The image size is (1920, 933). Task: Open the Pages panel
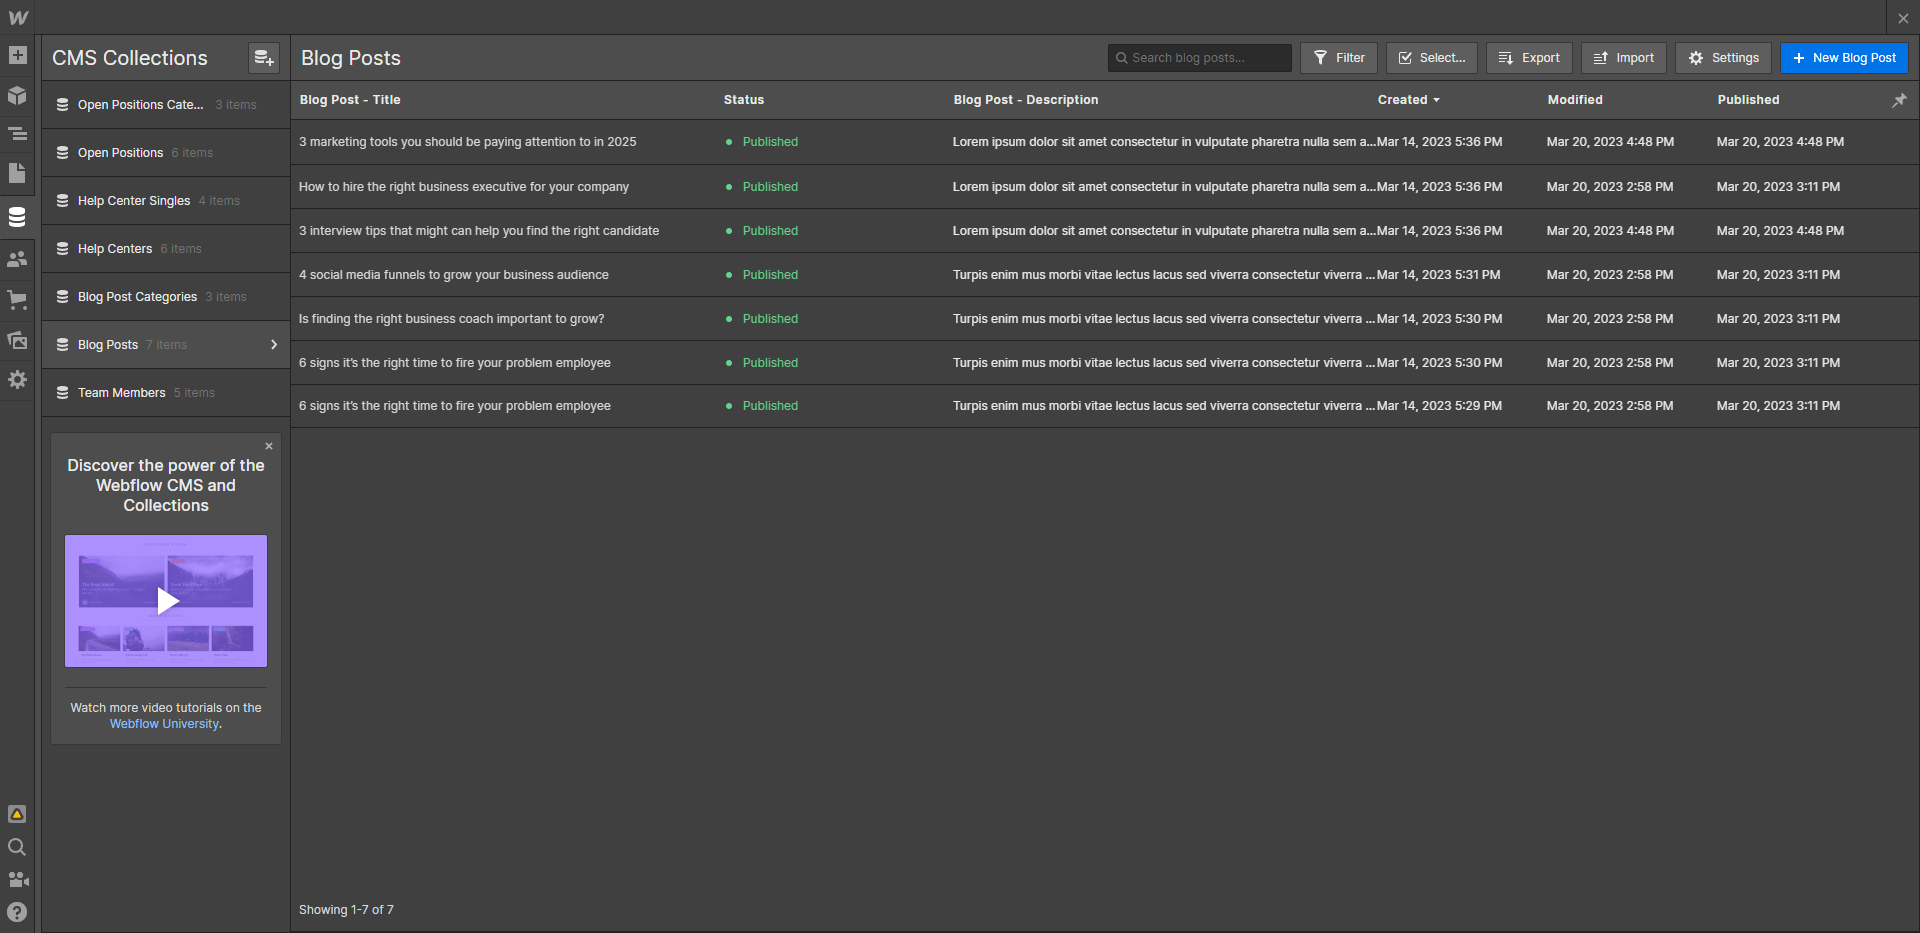pos(17,174)
